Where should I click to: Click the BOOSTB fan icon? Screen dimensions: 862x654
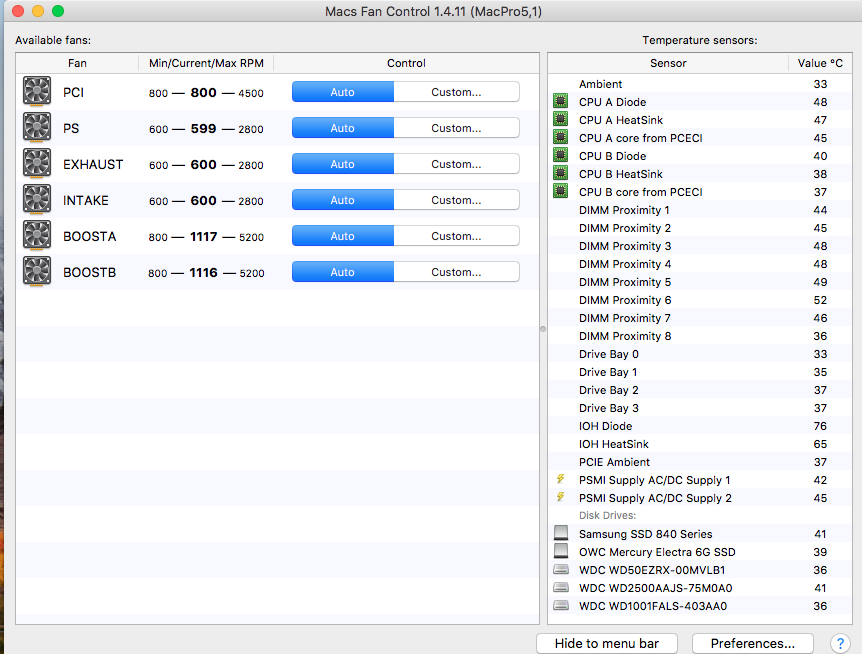(x=37, y=271)
